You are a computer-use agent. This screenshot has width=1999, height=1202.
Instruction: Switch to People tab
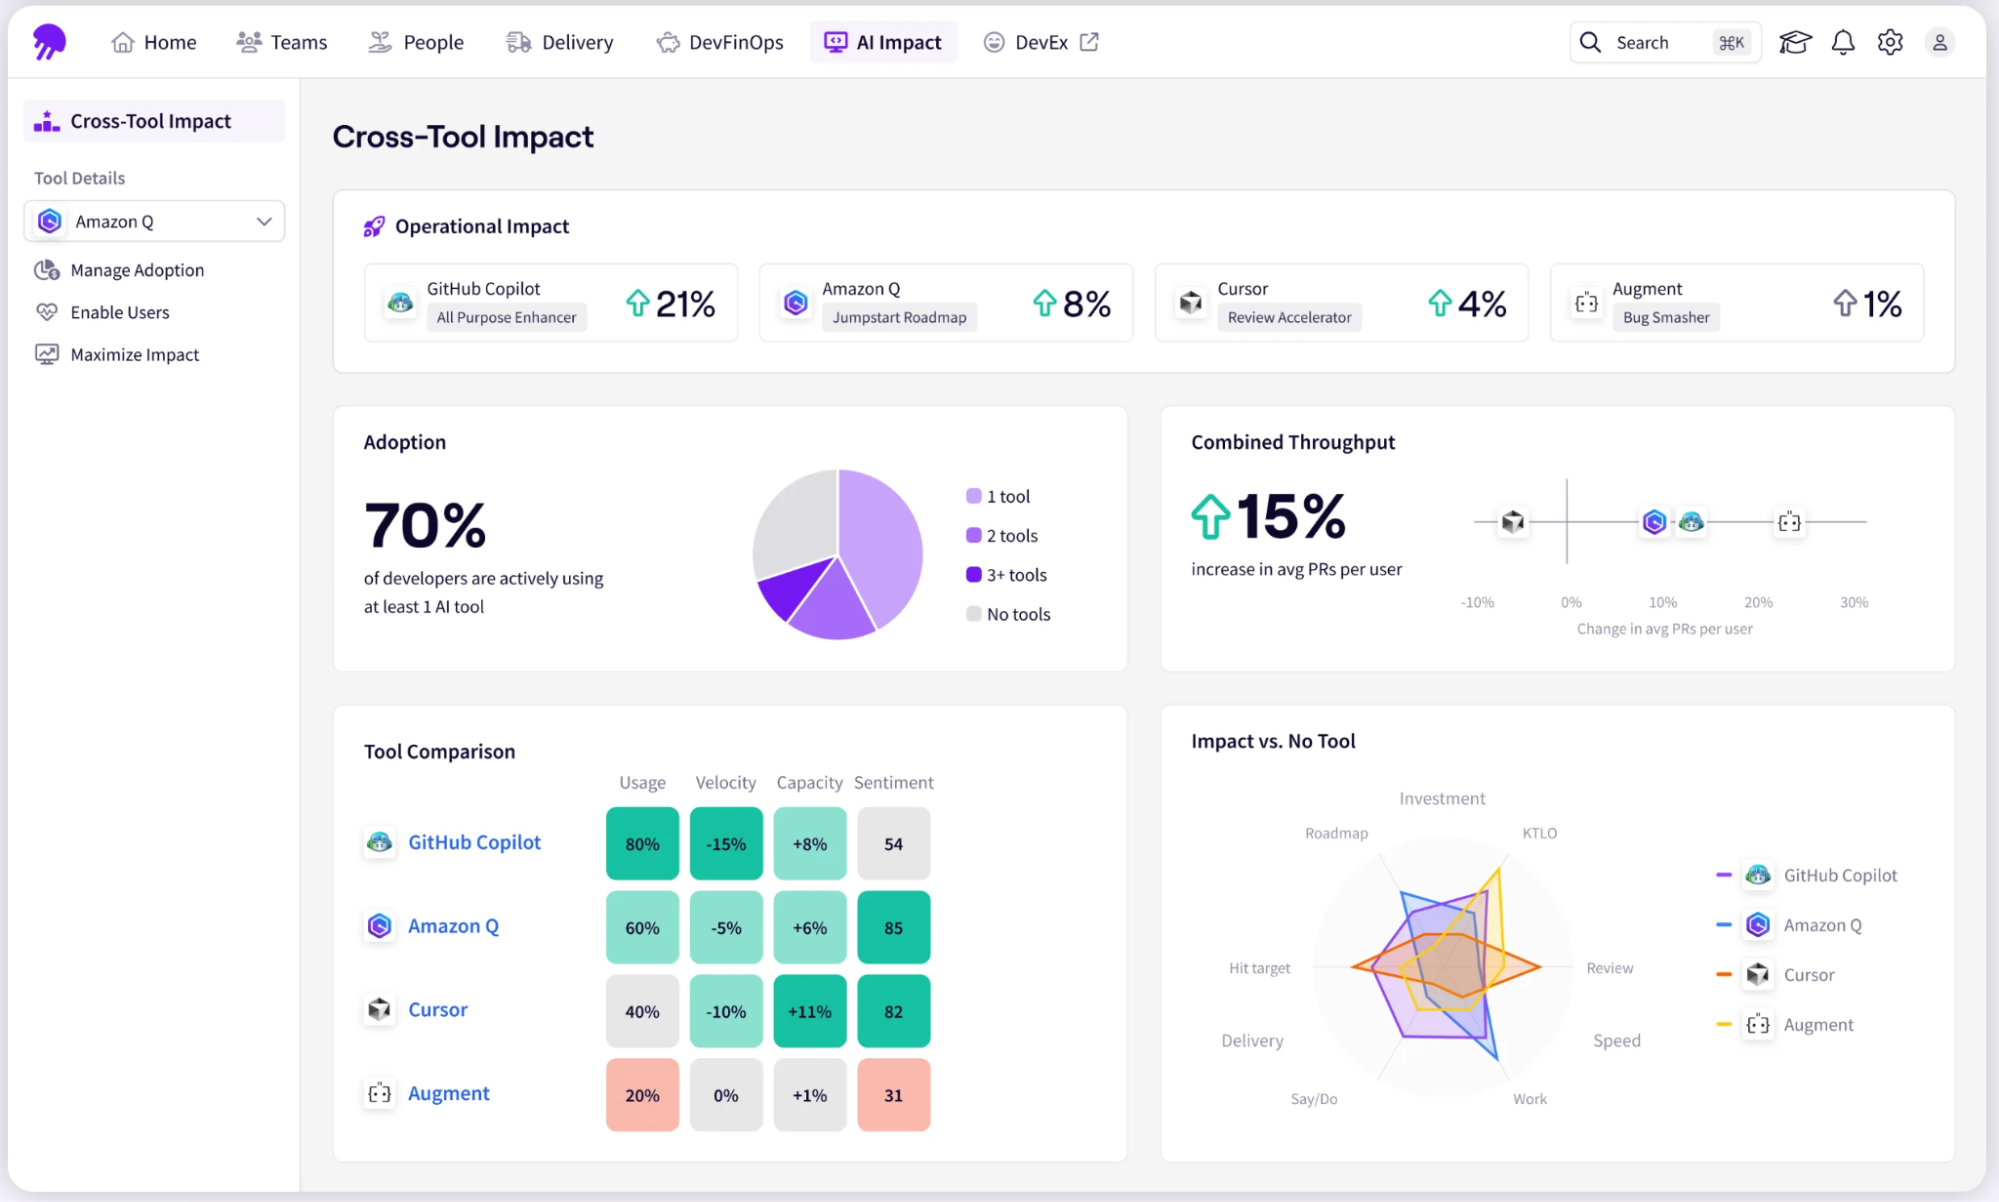coord(416,42)
